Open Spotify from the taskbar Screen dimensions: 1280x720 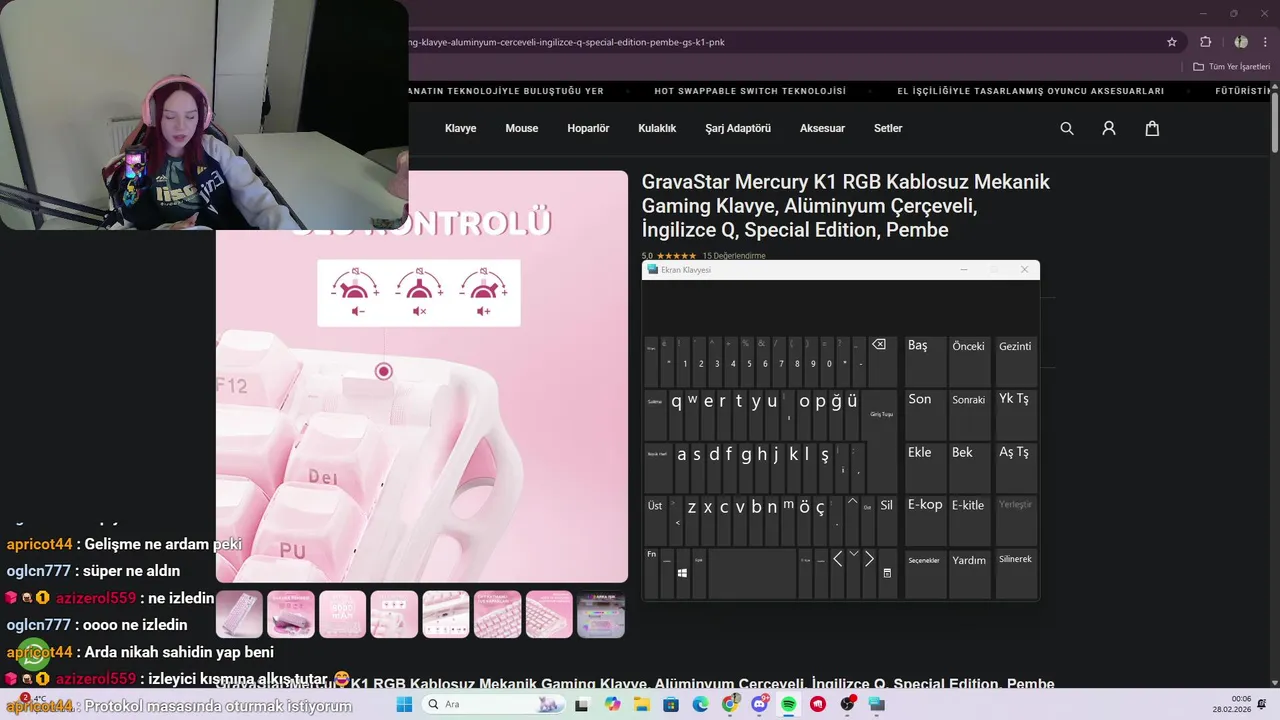pos(788,704)
